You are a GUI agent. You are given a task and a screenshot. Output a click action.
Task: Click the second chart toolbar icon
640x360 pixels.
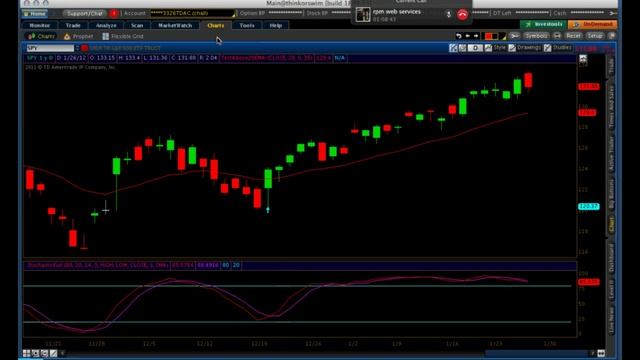[462, 48]
